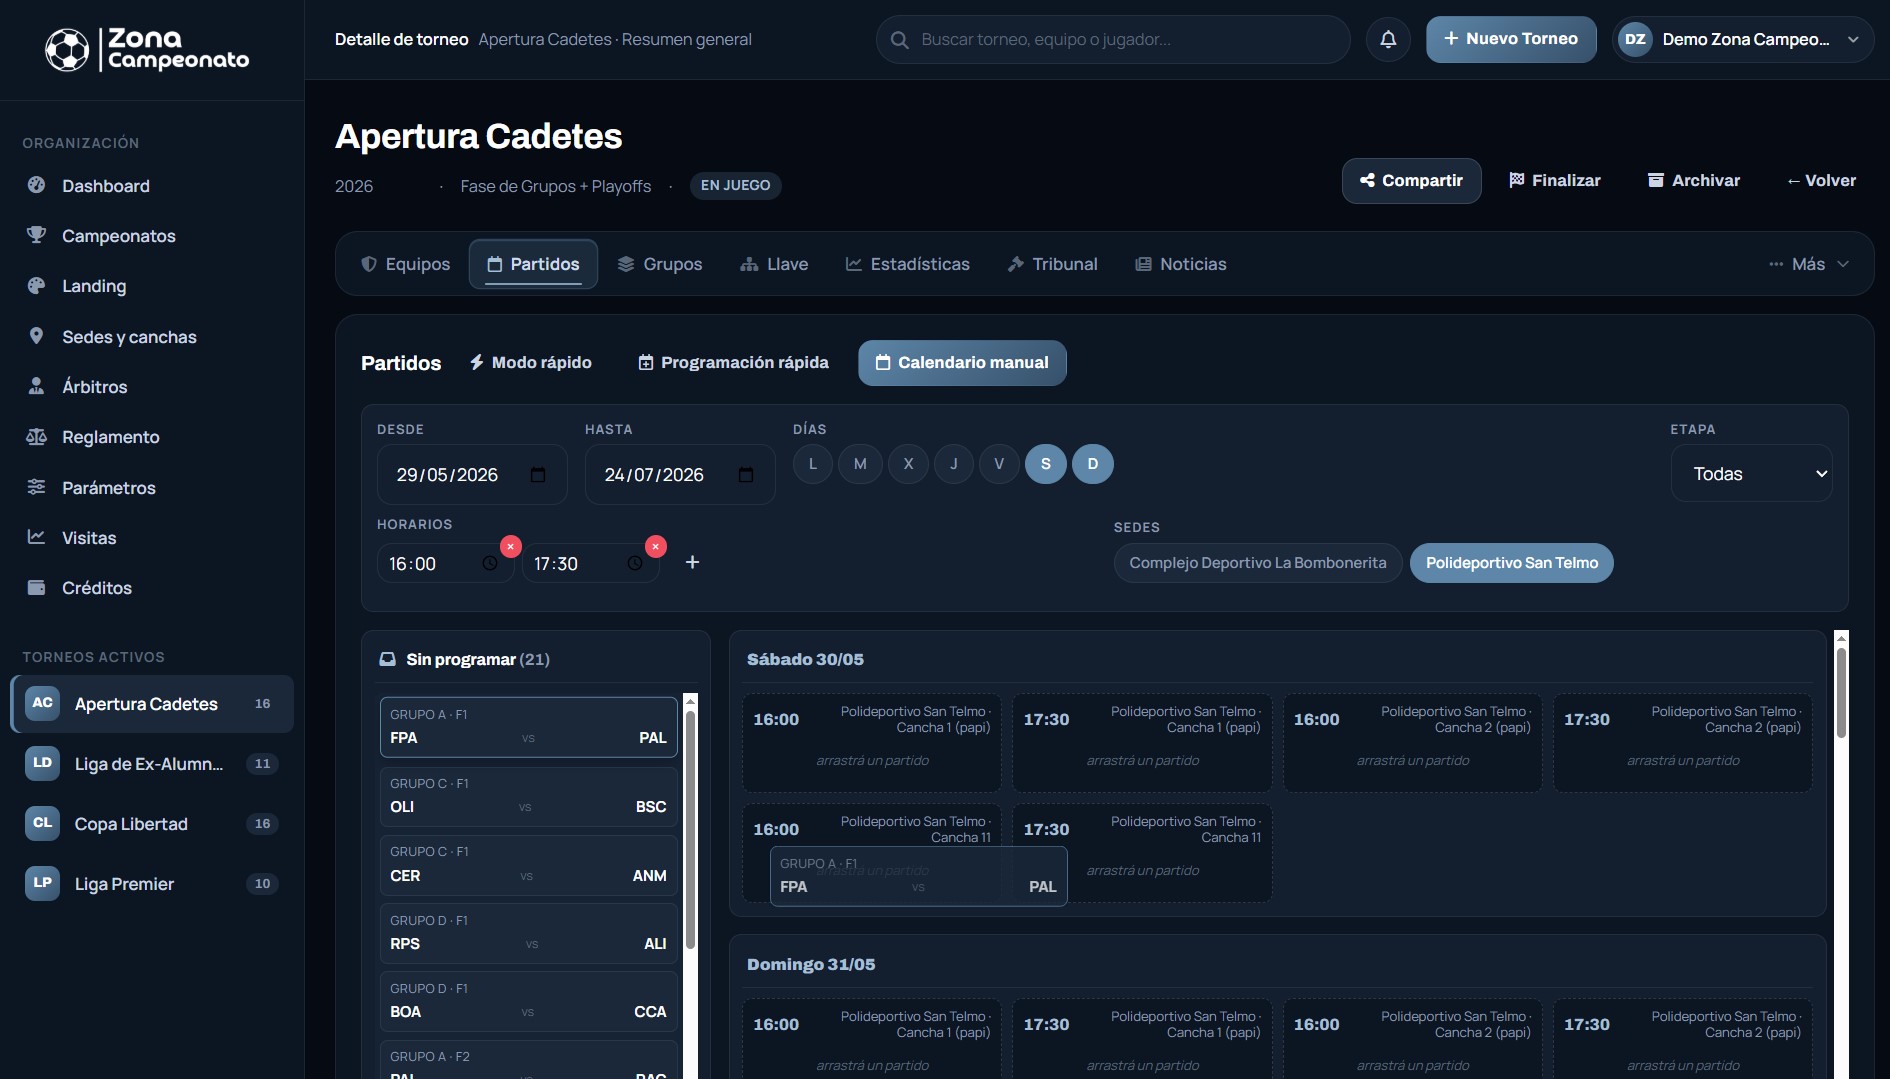Image resolution: width=1890 pixels, height=1079 pixels.
Task: Select the OLI vs BSC match card
Action: (x=528, y=796)
